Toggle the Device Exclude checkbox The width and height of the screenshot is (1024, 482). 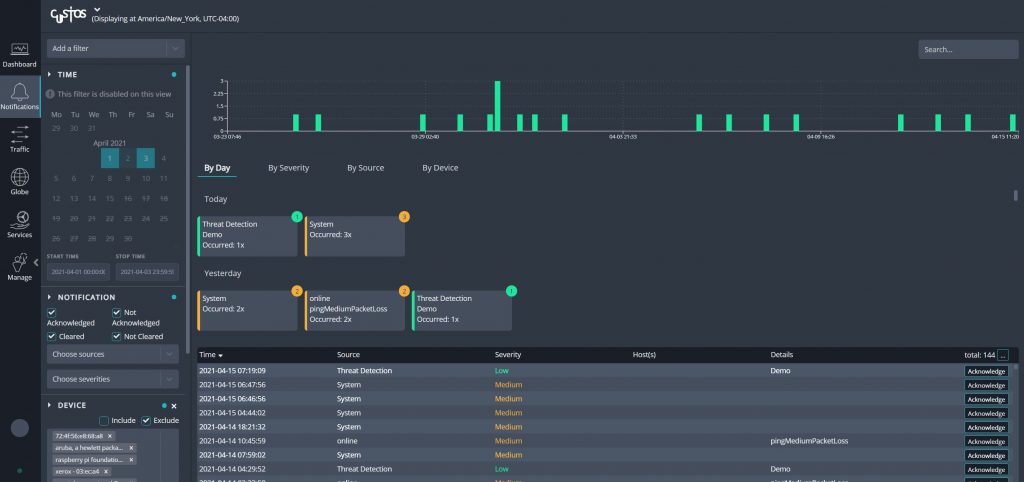tap(146, 420)
